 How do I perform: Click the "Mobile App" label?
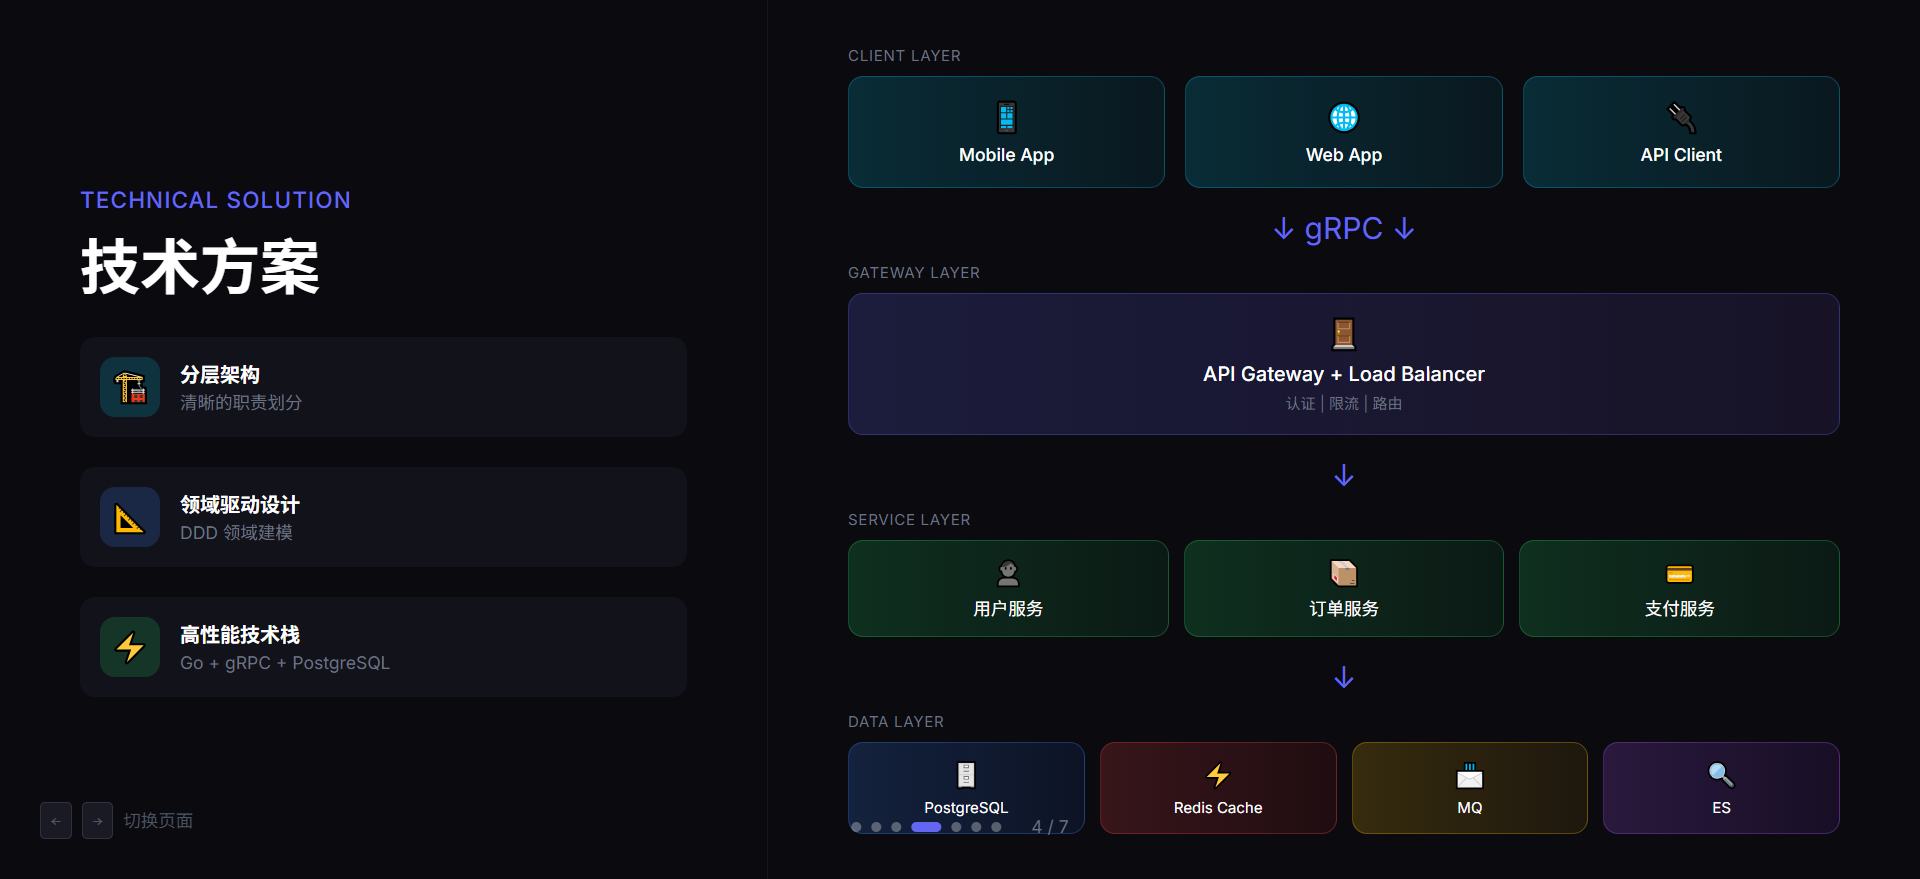(x=1007, y=155)
